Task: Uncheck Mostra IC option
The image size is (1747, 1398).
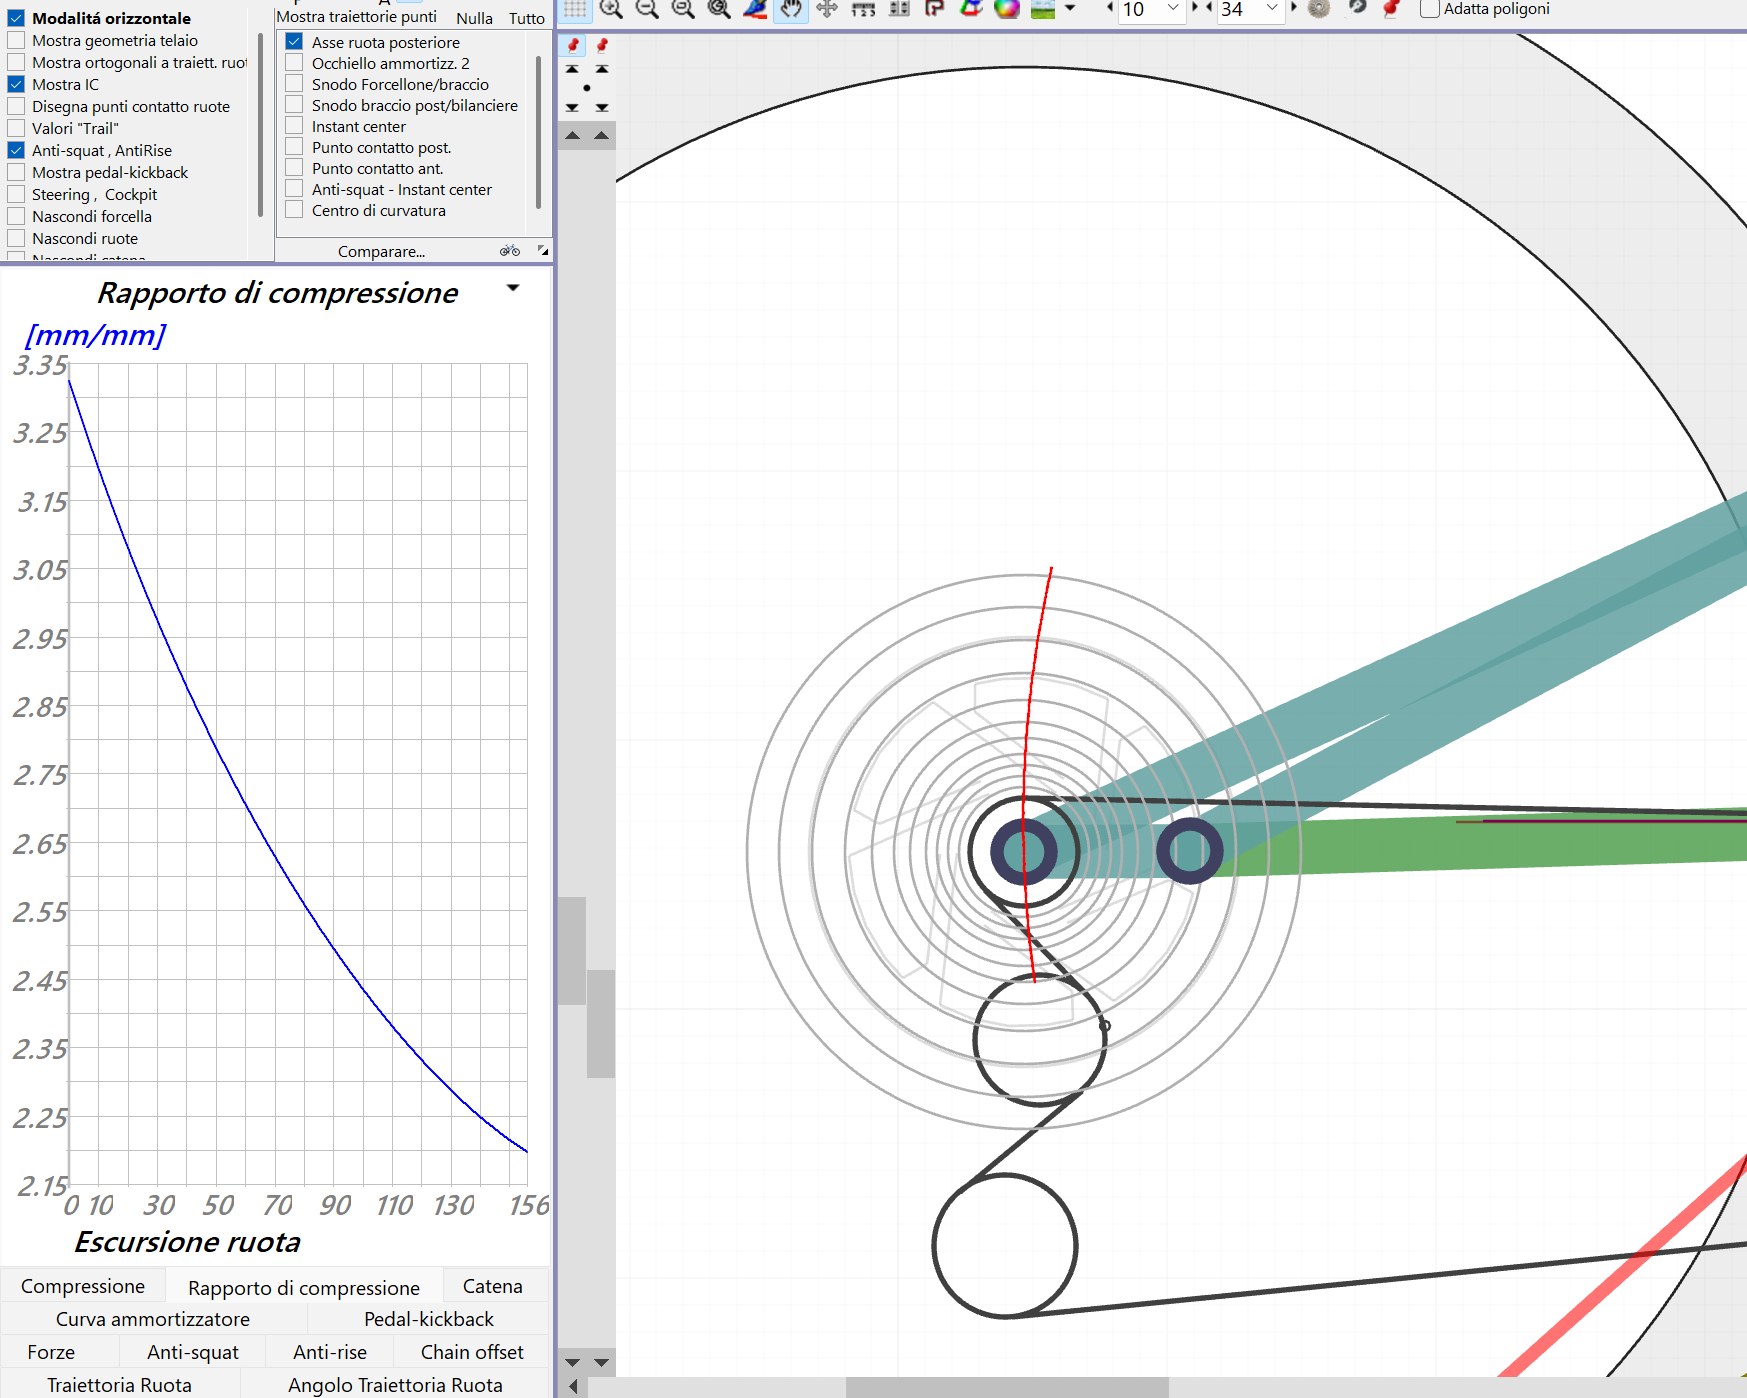Action: pos(16,84)
